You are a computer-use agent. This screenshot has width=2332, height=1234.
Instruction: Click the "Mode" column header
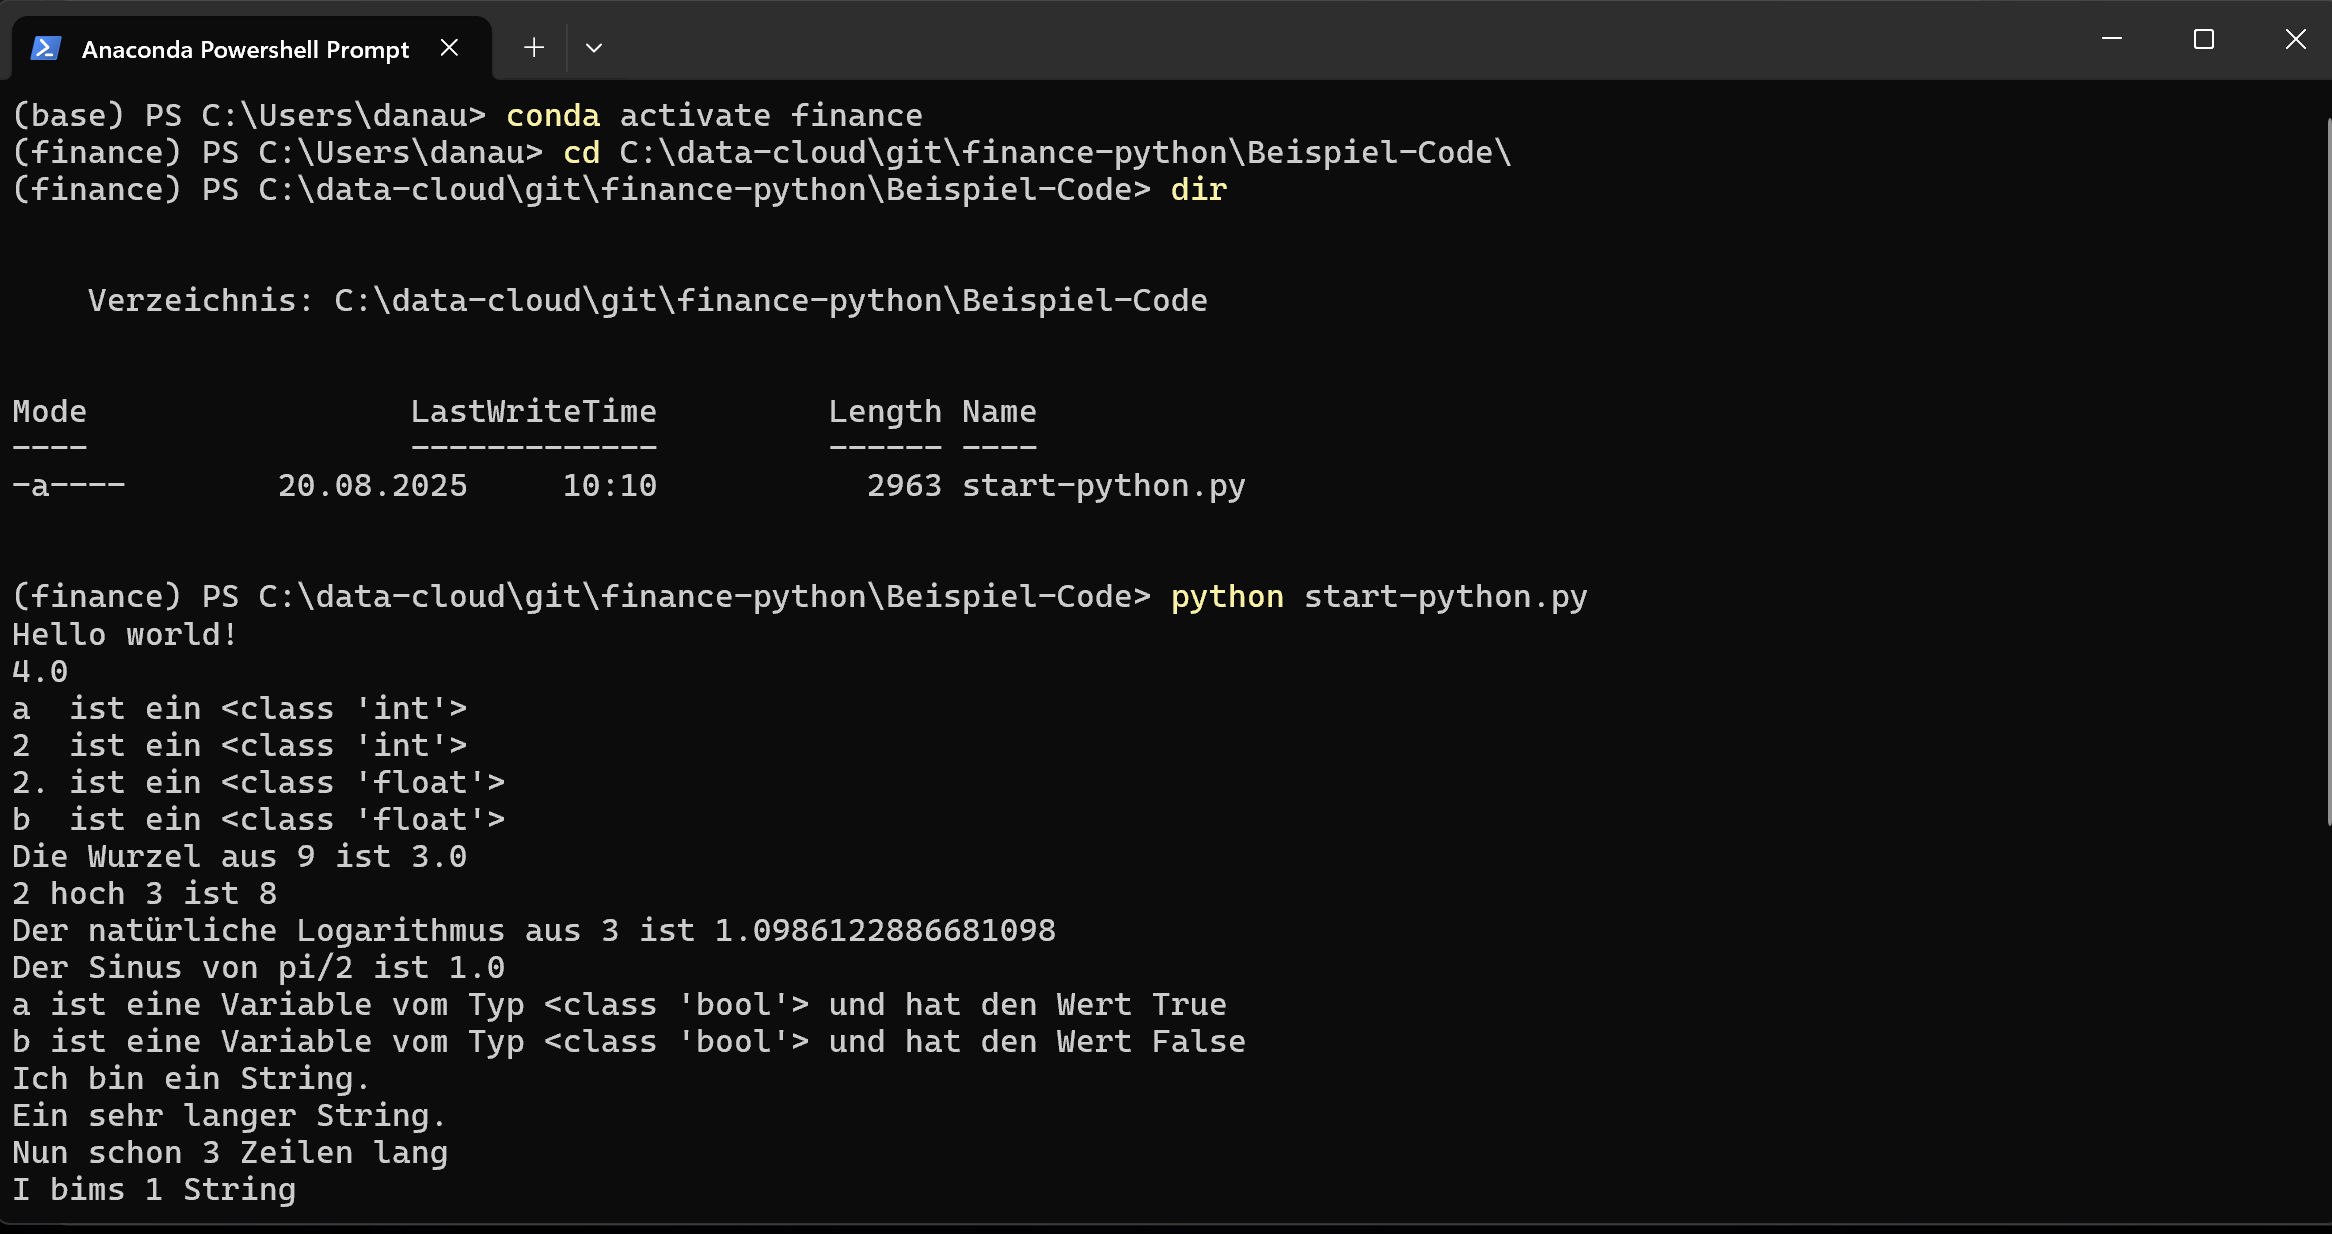[x=49, y=412]
